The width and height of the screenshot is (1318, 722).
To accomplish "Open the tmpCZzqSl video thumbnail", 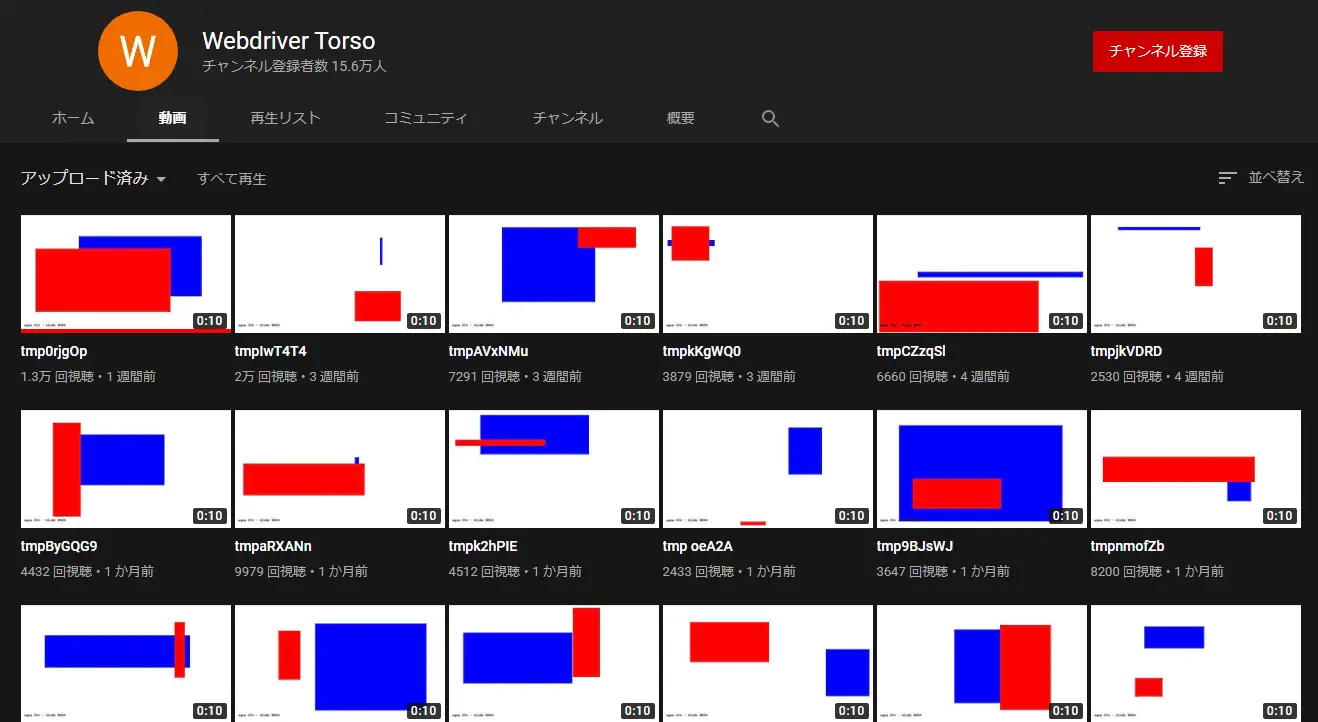I will pyautogui.click(x=981, y=273).
